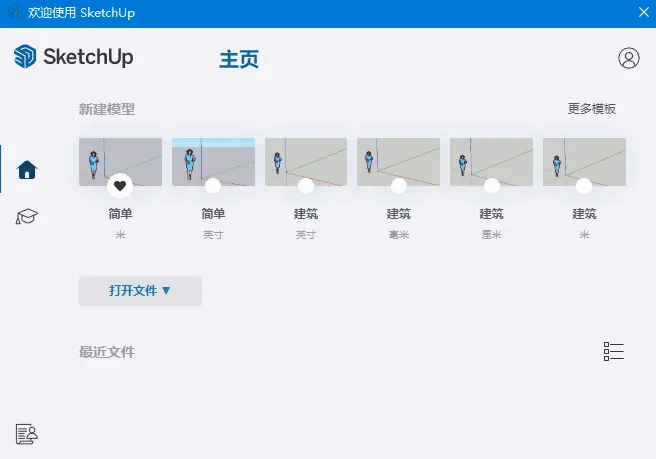This screenshot has width=656, height=459.
Task: Open the license info icon in sidebar
Action: point(27,434)
